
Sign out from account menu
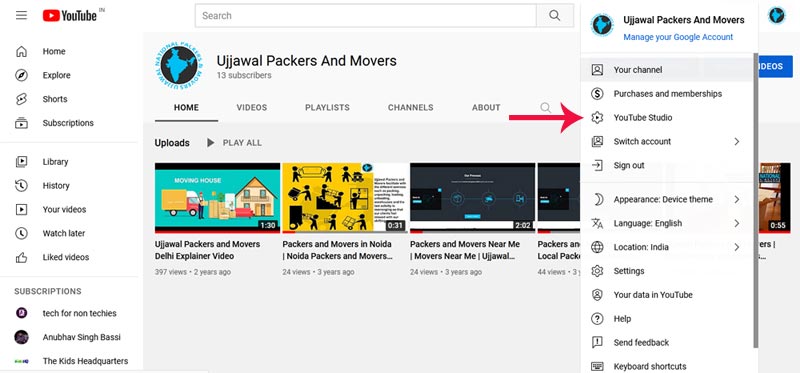click(x=667, y=165)
